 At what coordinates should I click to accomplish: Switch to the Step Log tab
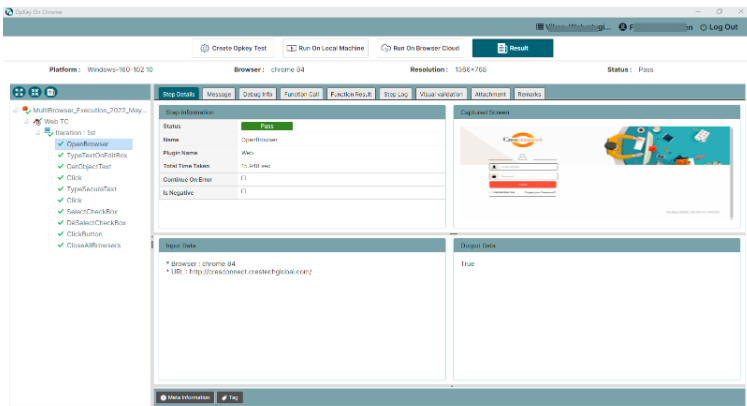[x=395, y=94]
